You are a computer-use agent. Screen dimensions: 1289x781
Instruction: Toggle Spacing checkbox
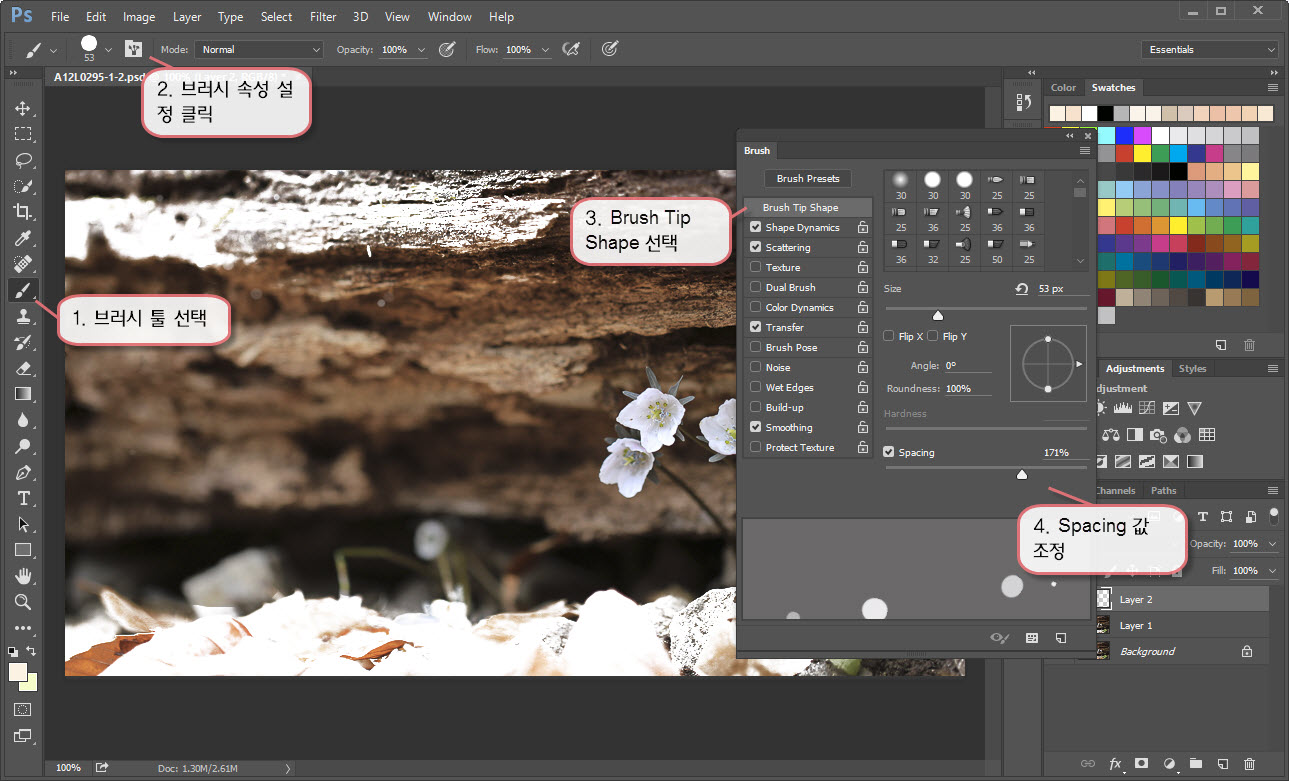coord(889,452)
